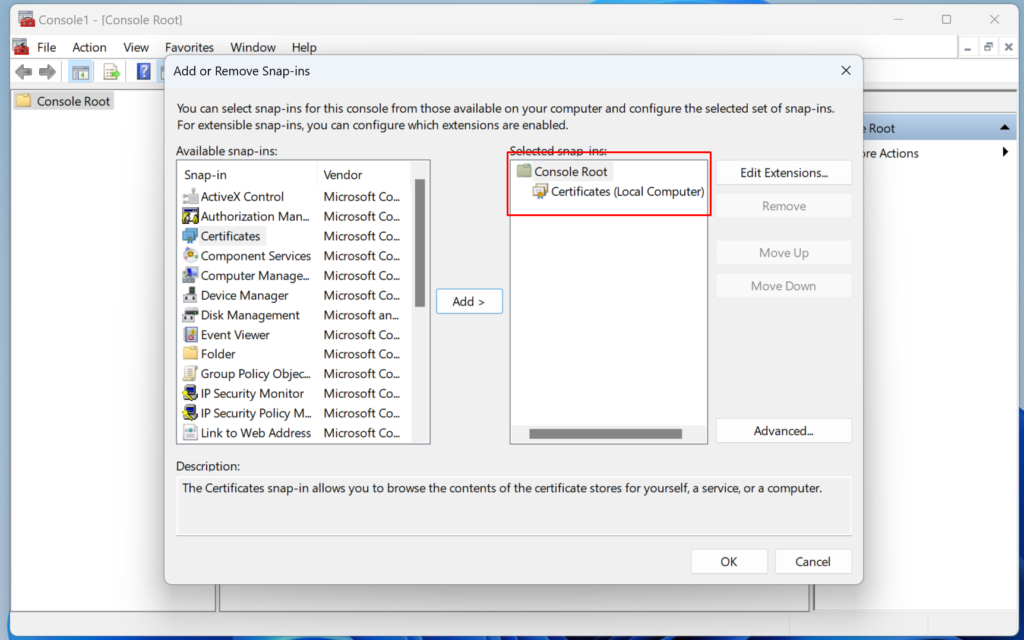Click the IP Security Policy Management icon
Viewport: 1024px width, 640px height.
pyautogui.click(x=190, y=413)
